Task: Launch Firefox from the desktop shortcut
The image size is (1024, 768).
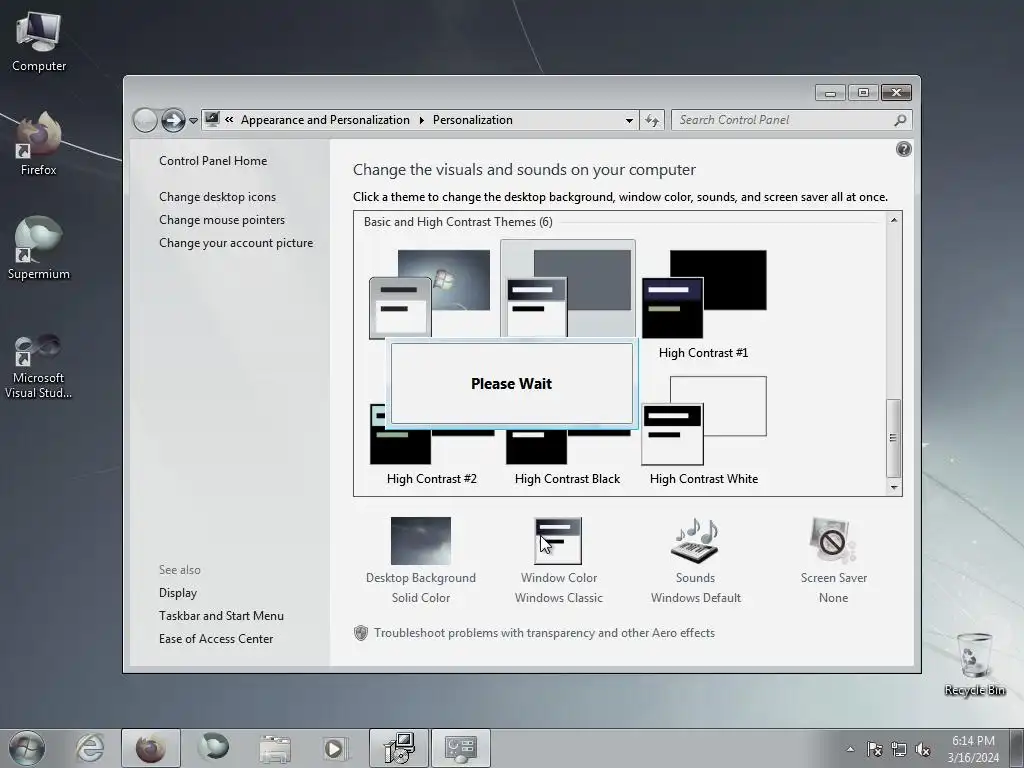Action: (39, 144)
